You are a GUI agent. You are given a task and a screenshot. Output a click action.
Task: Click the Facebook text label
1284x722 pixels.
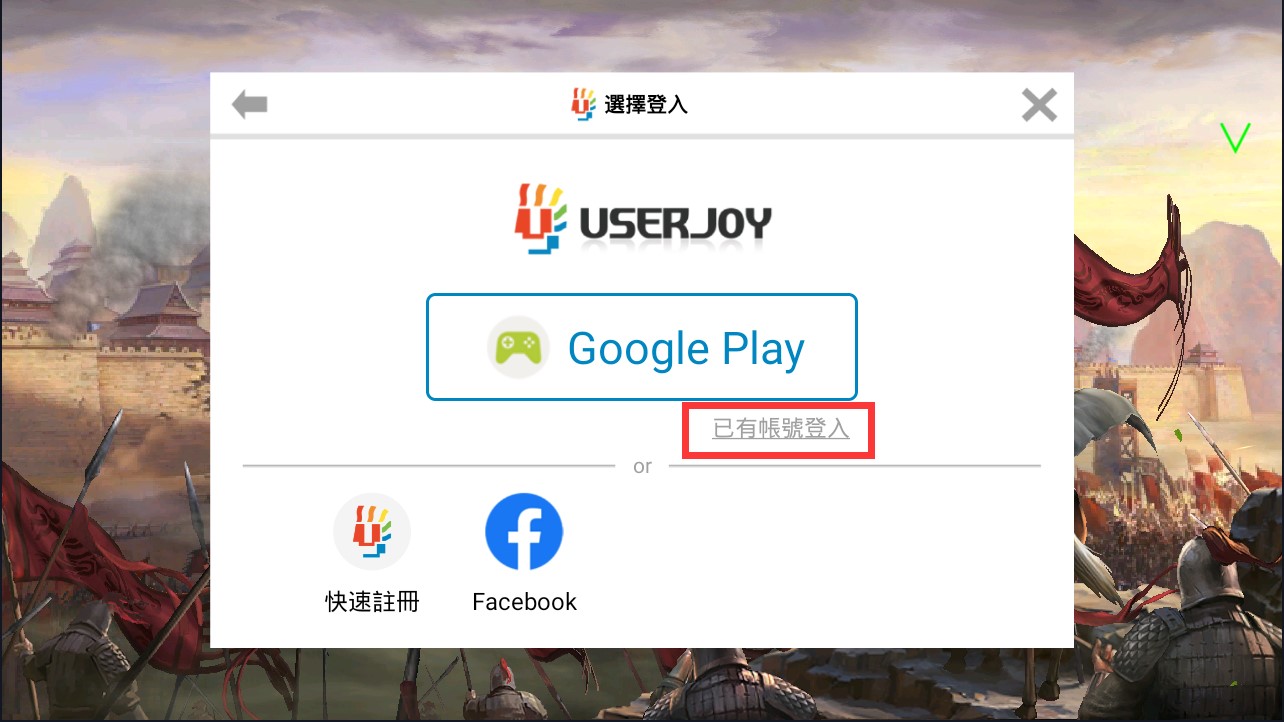coord(524,602)
